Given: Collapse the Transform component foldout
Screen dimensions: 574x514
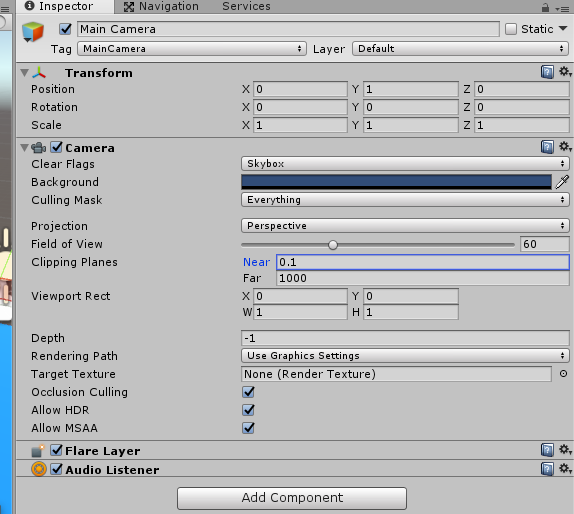Looking at the screenshot, I should [25, 72].
